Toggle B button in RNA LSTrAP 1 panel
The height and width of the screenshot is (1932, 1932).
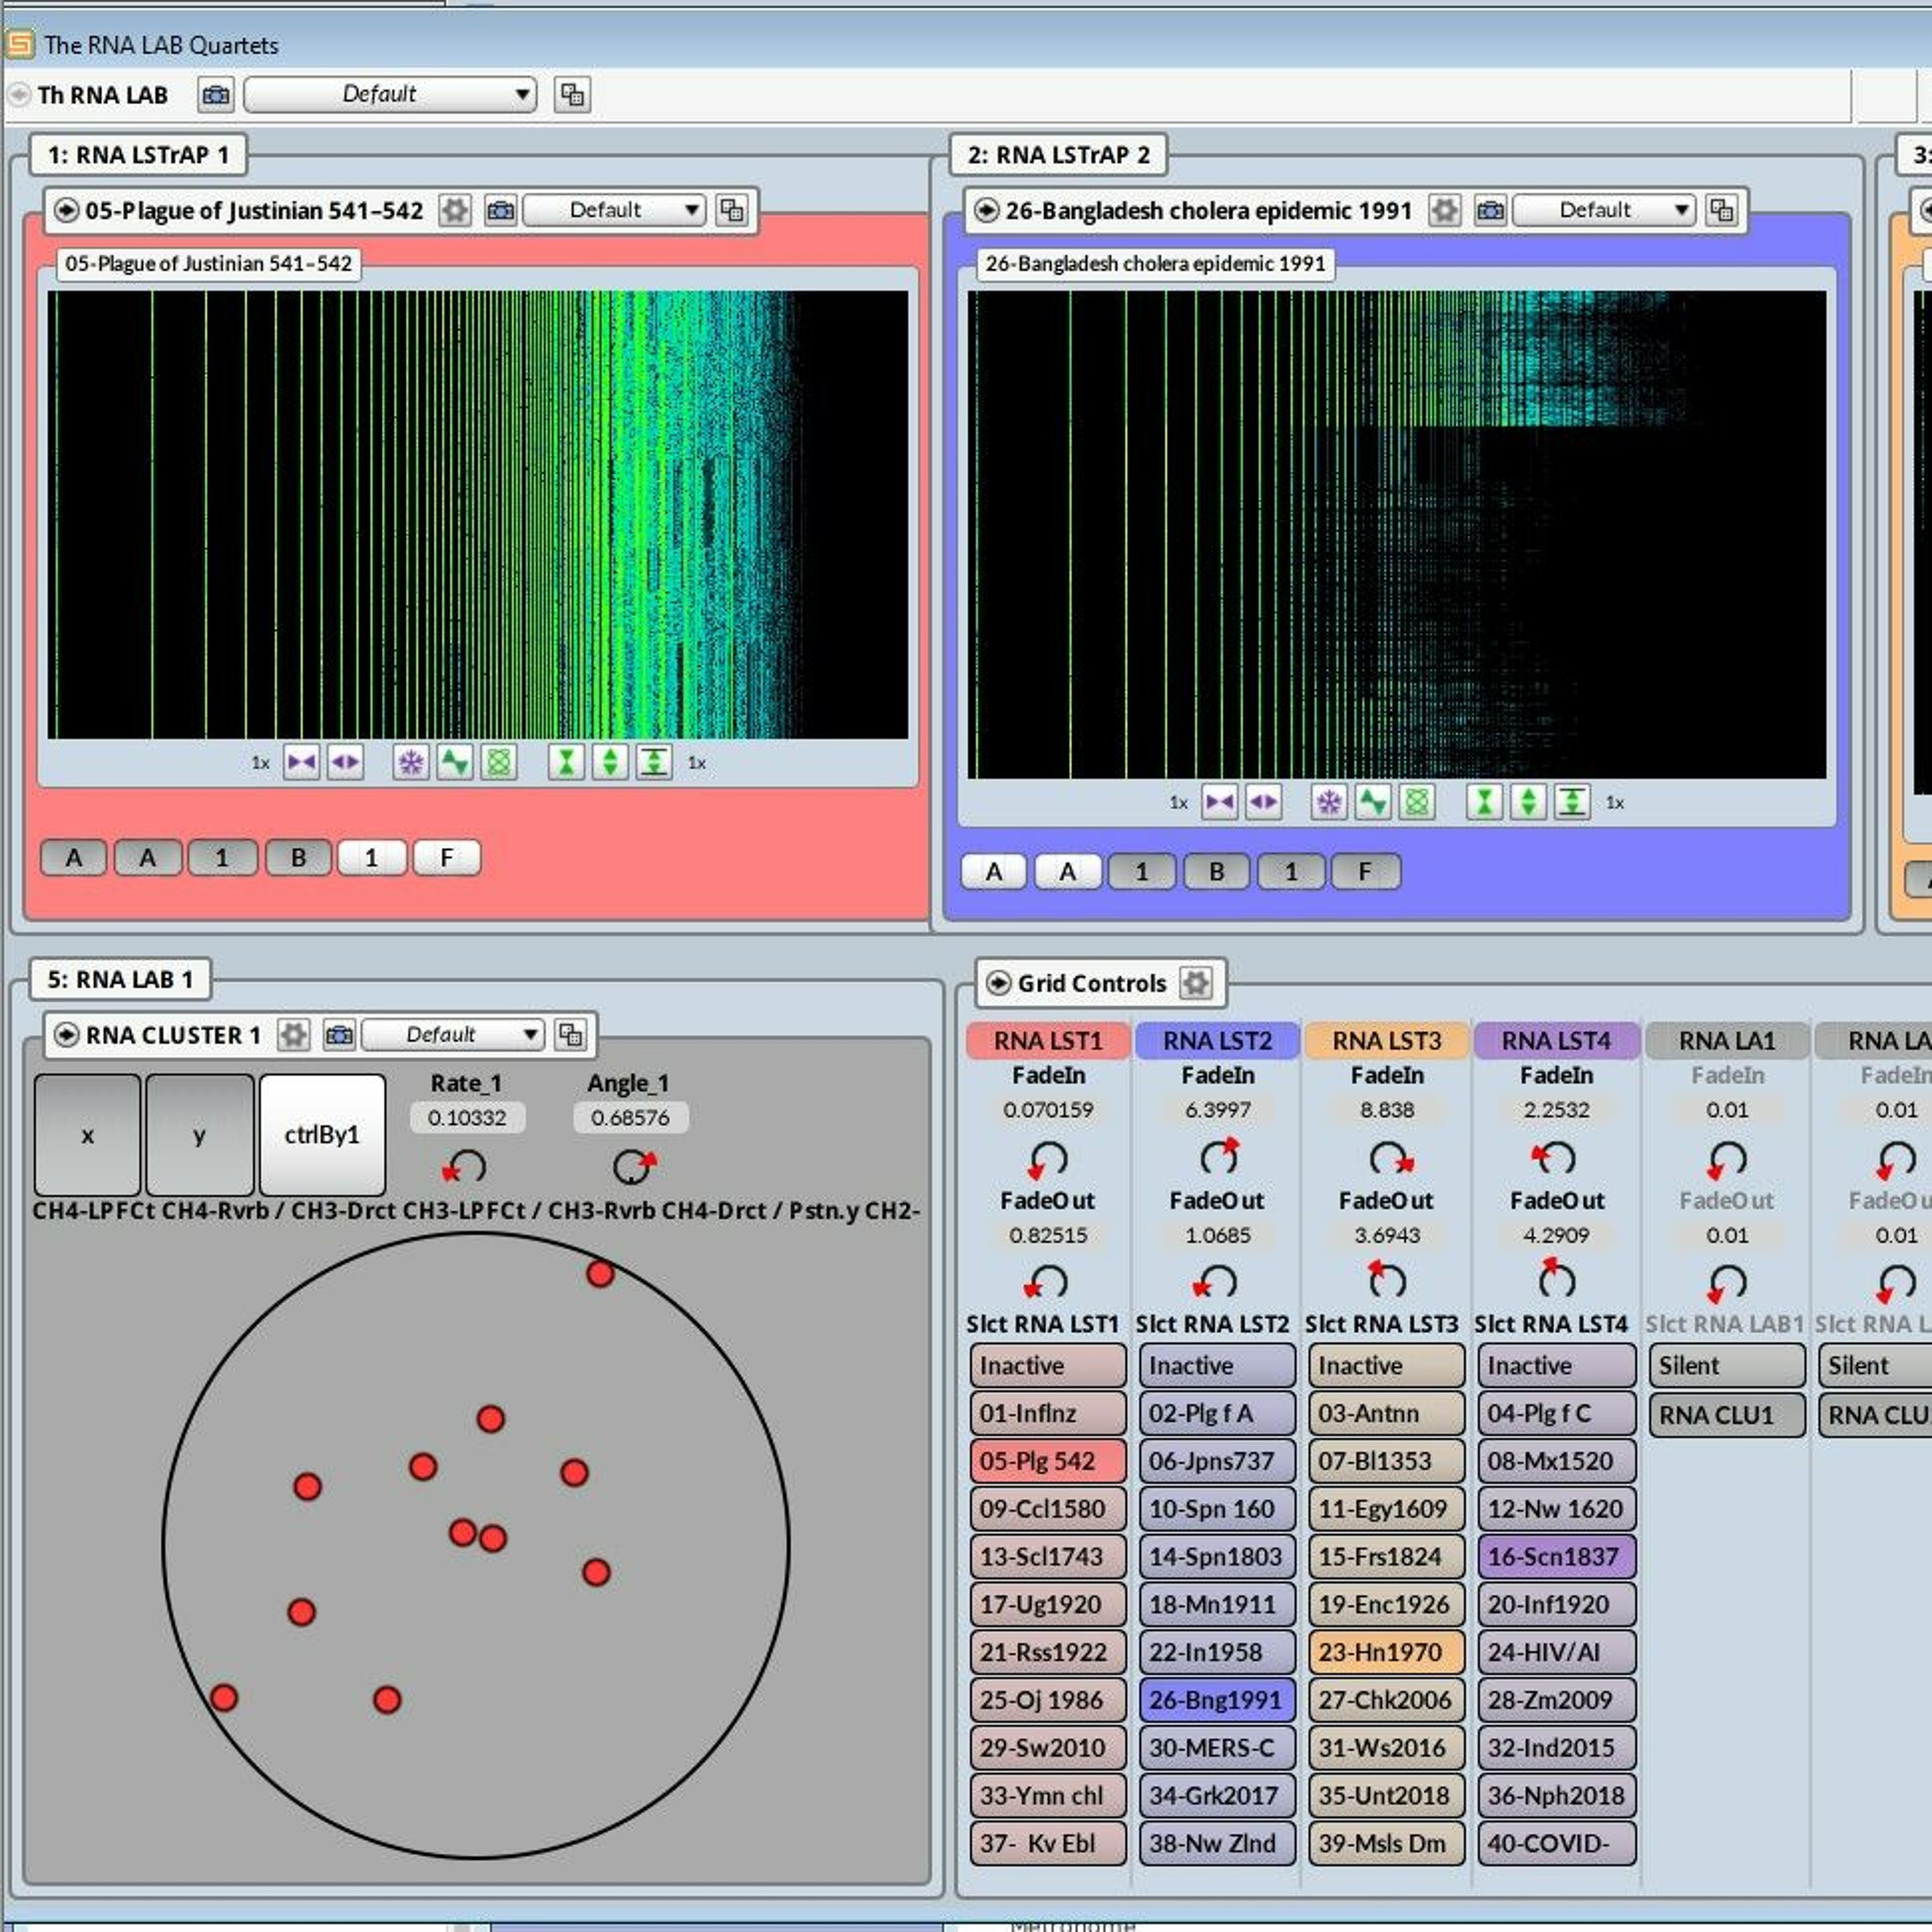pos(298,857)
